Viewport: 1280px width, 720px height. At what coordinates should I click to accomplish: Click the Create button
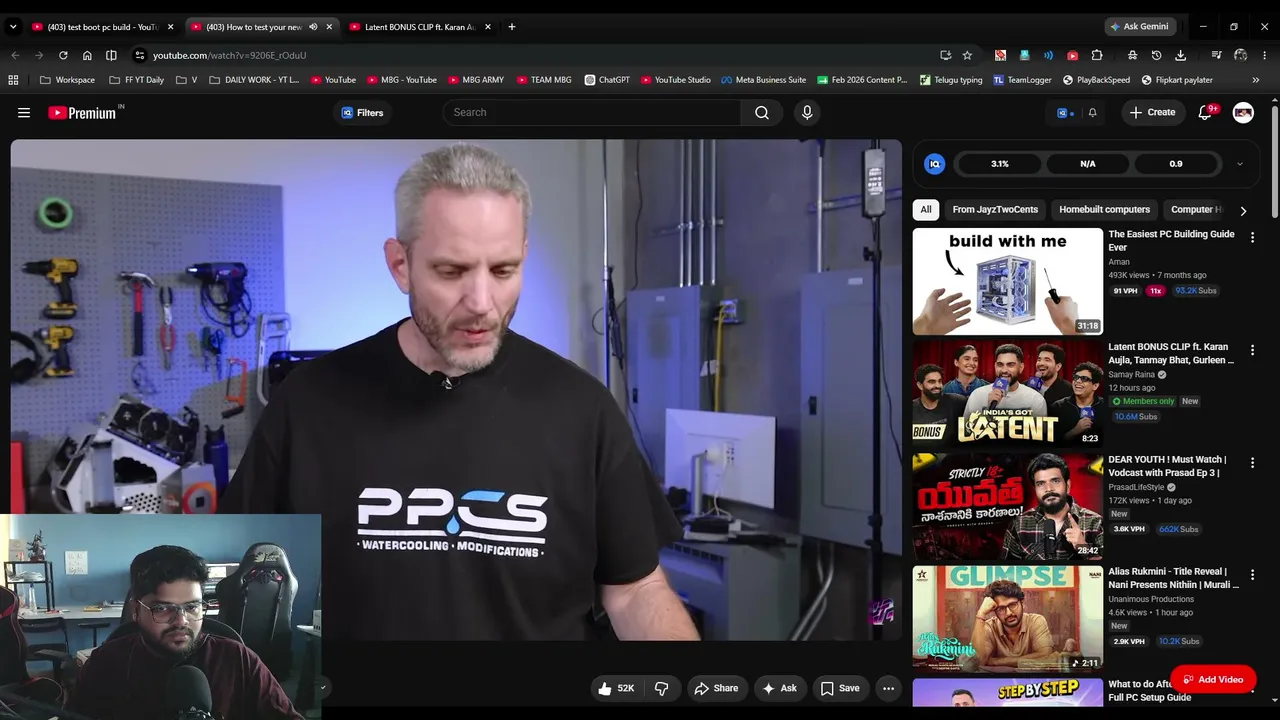tap(1152, 113)
